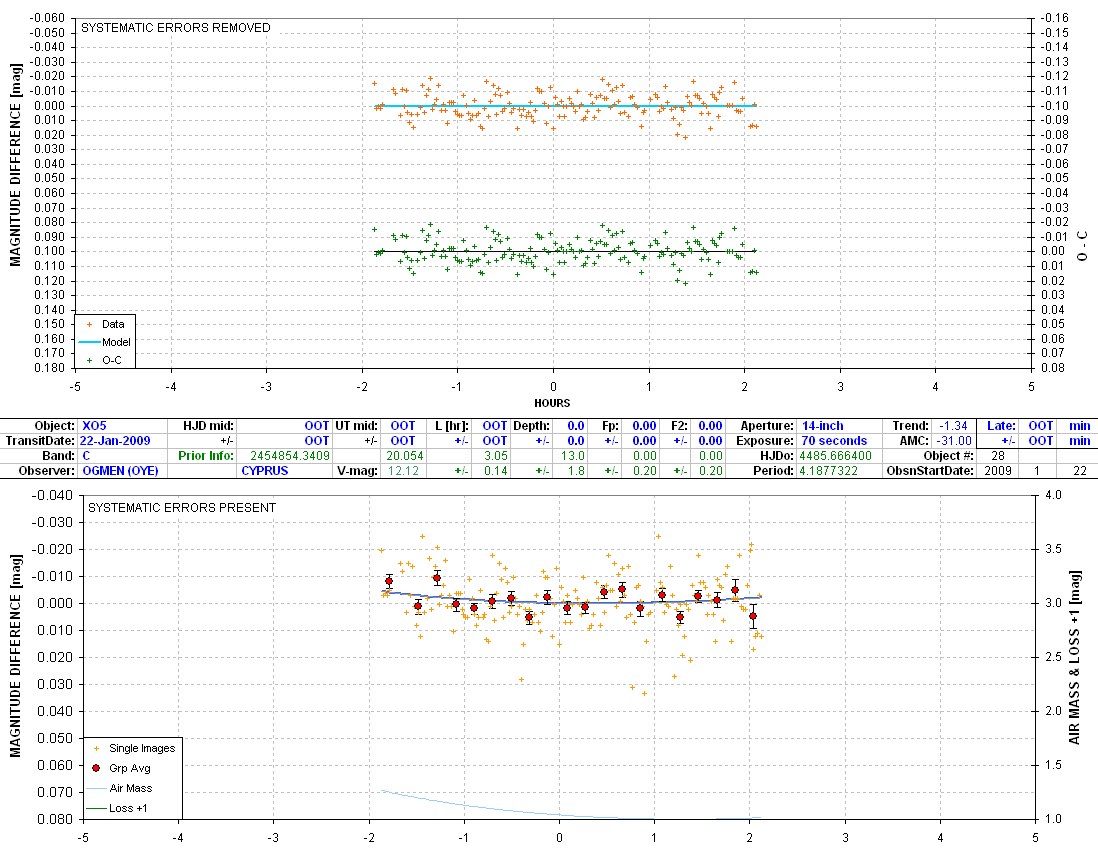The width and height of the screenshot is (1098, 849).
Task: Click the Air Mass legend entry
Action: [119, 789]
